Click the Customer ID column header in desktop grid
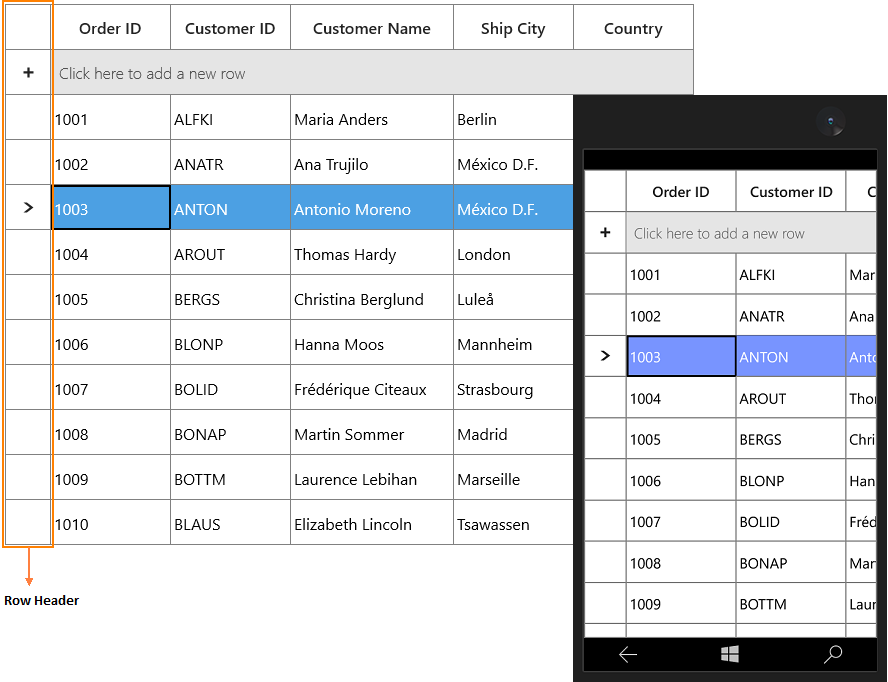 (x=230, y=28)
